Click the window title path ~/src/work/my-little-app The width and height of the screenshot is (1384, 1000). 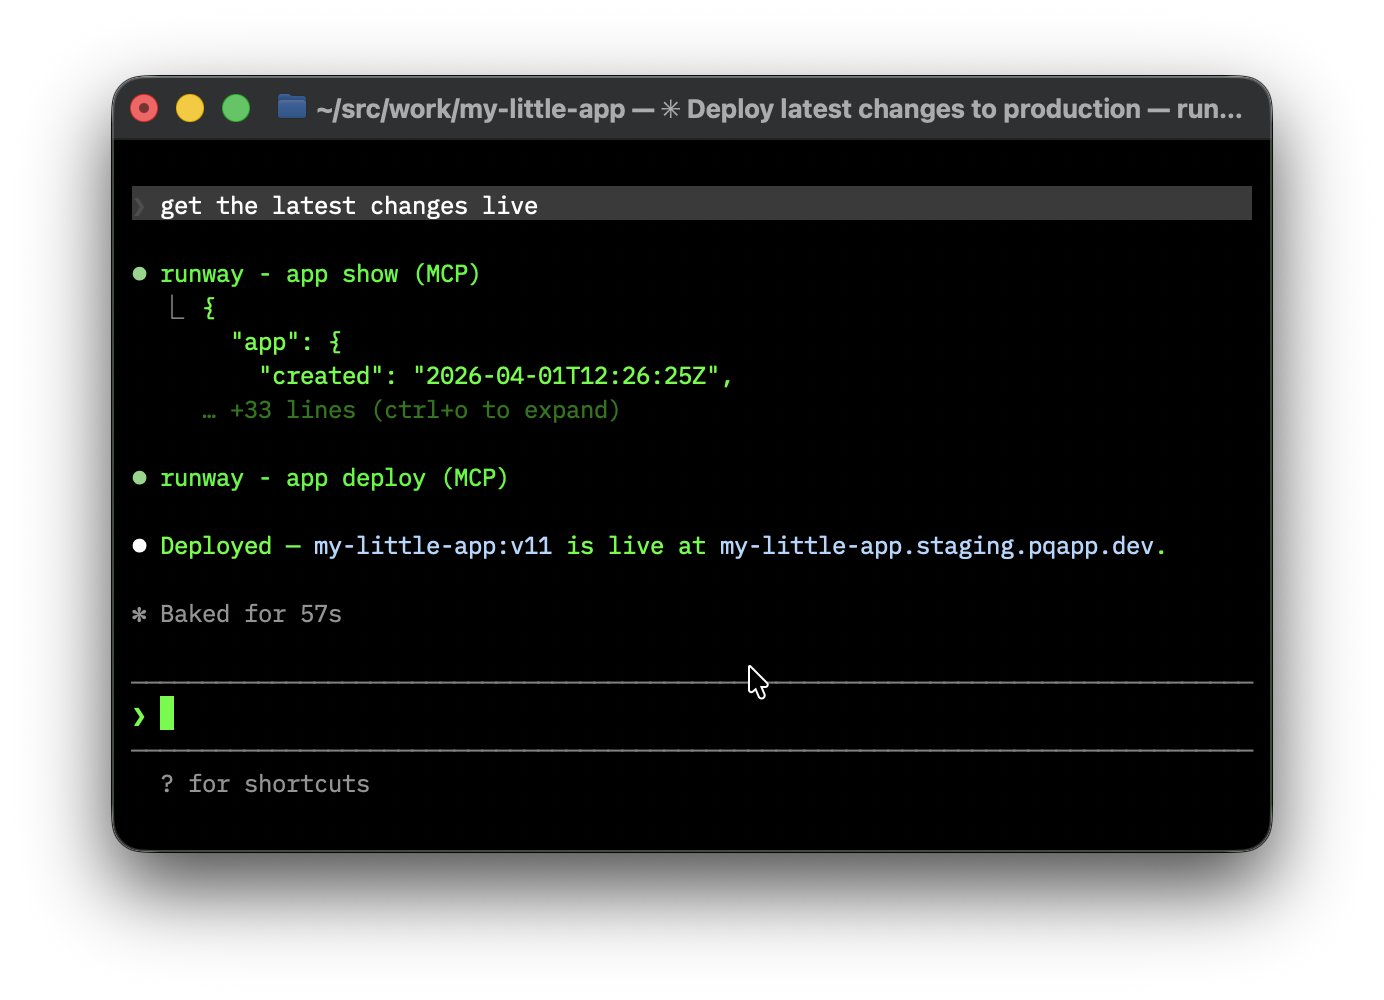click(x=470, y=109)
